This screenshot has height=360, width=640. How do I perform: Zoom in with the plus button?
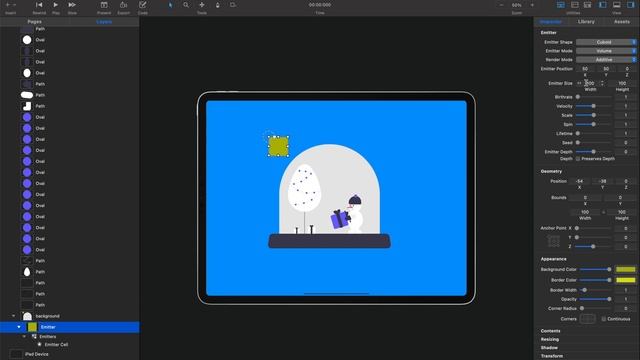point(532,5)
